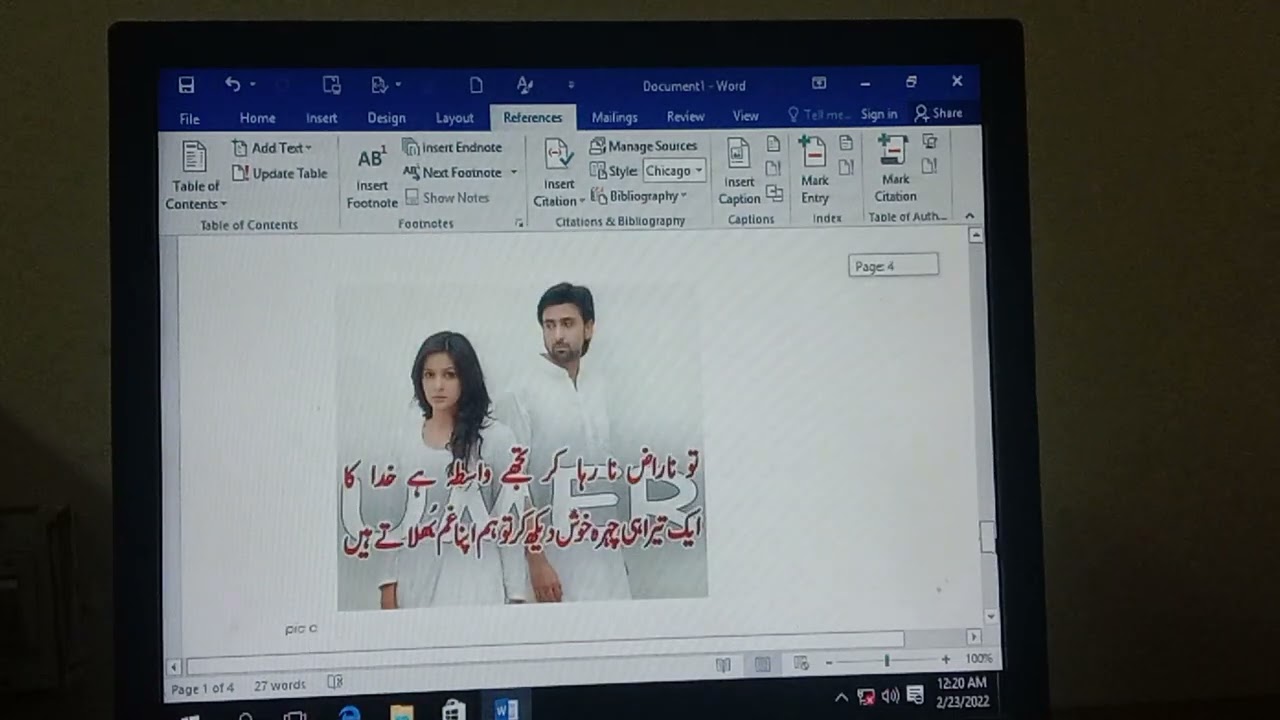The width and height of the screenshot is (1280, 720).
Task: Switch to Print Layout view
Action: (762, 664)
